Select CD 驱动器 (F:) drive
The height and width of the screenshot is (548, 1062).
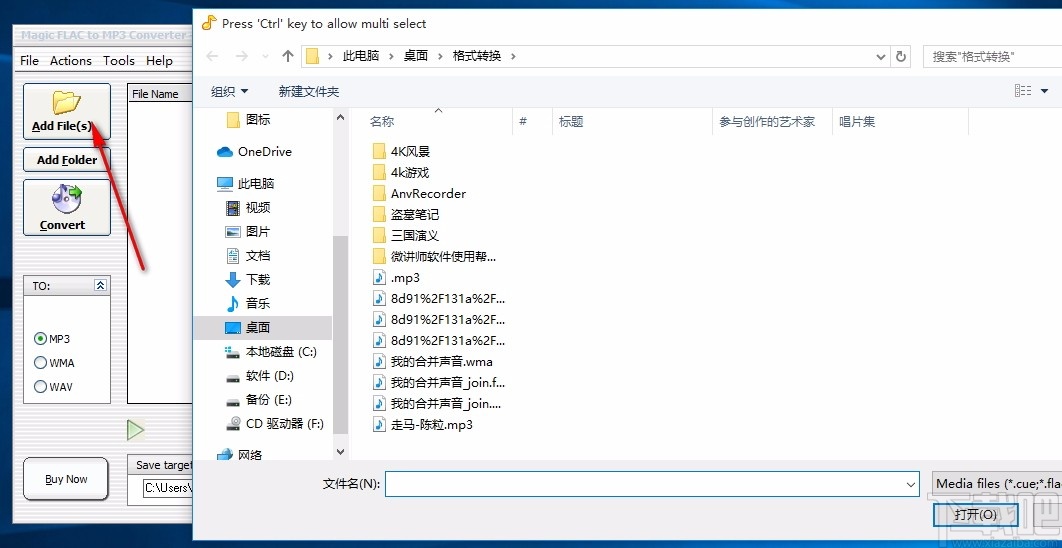click(275, 424)
